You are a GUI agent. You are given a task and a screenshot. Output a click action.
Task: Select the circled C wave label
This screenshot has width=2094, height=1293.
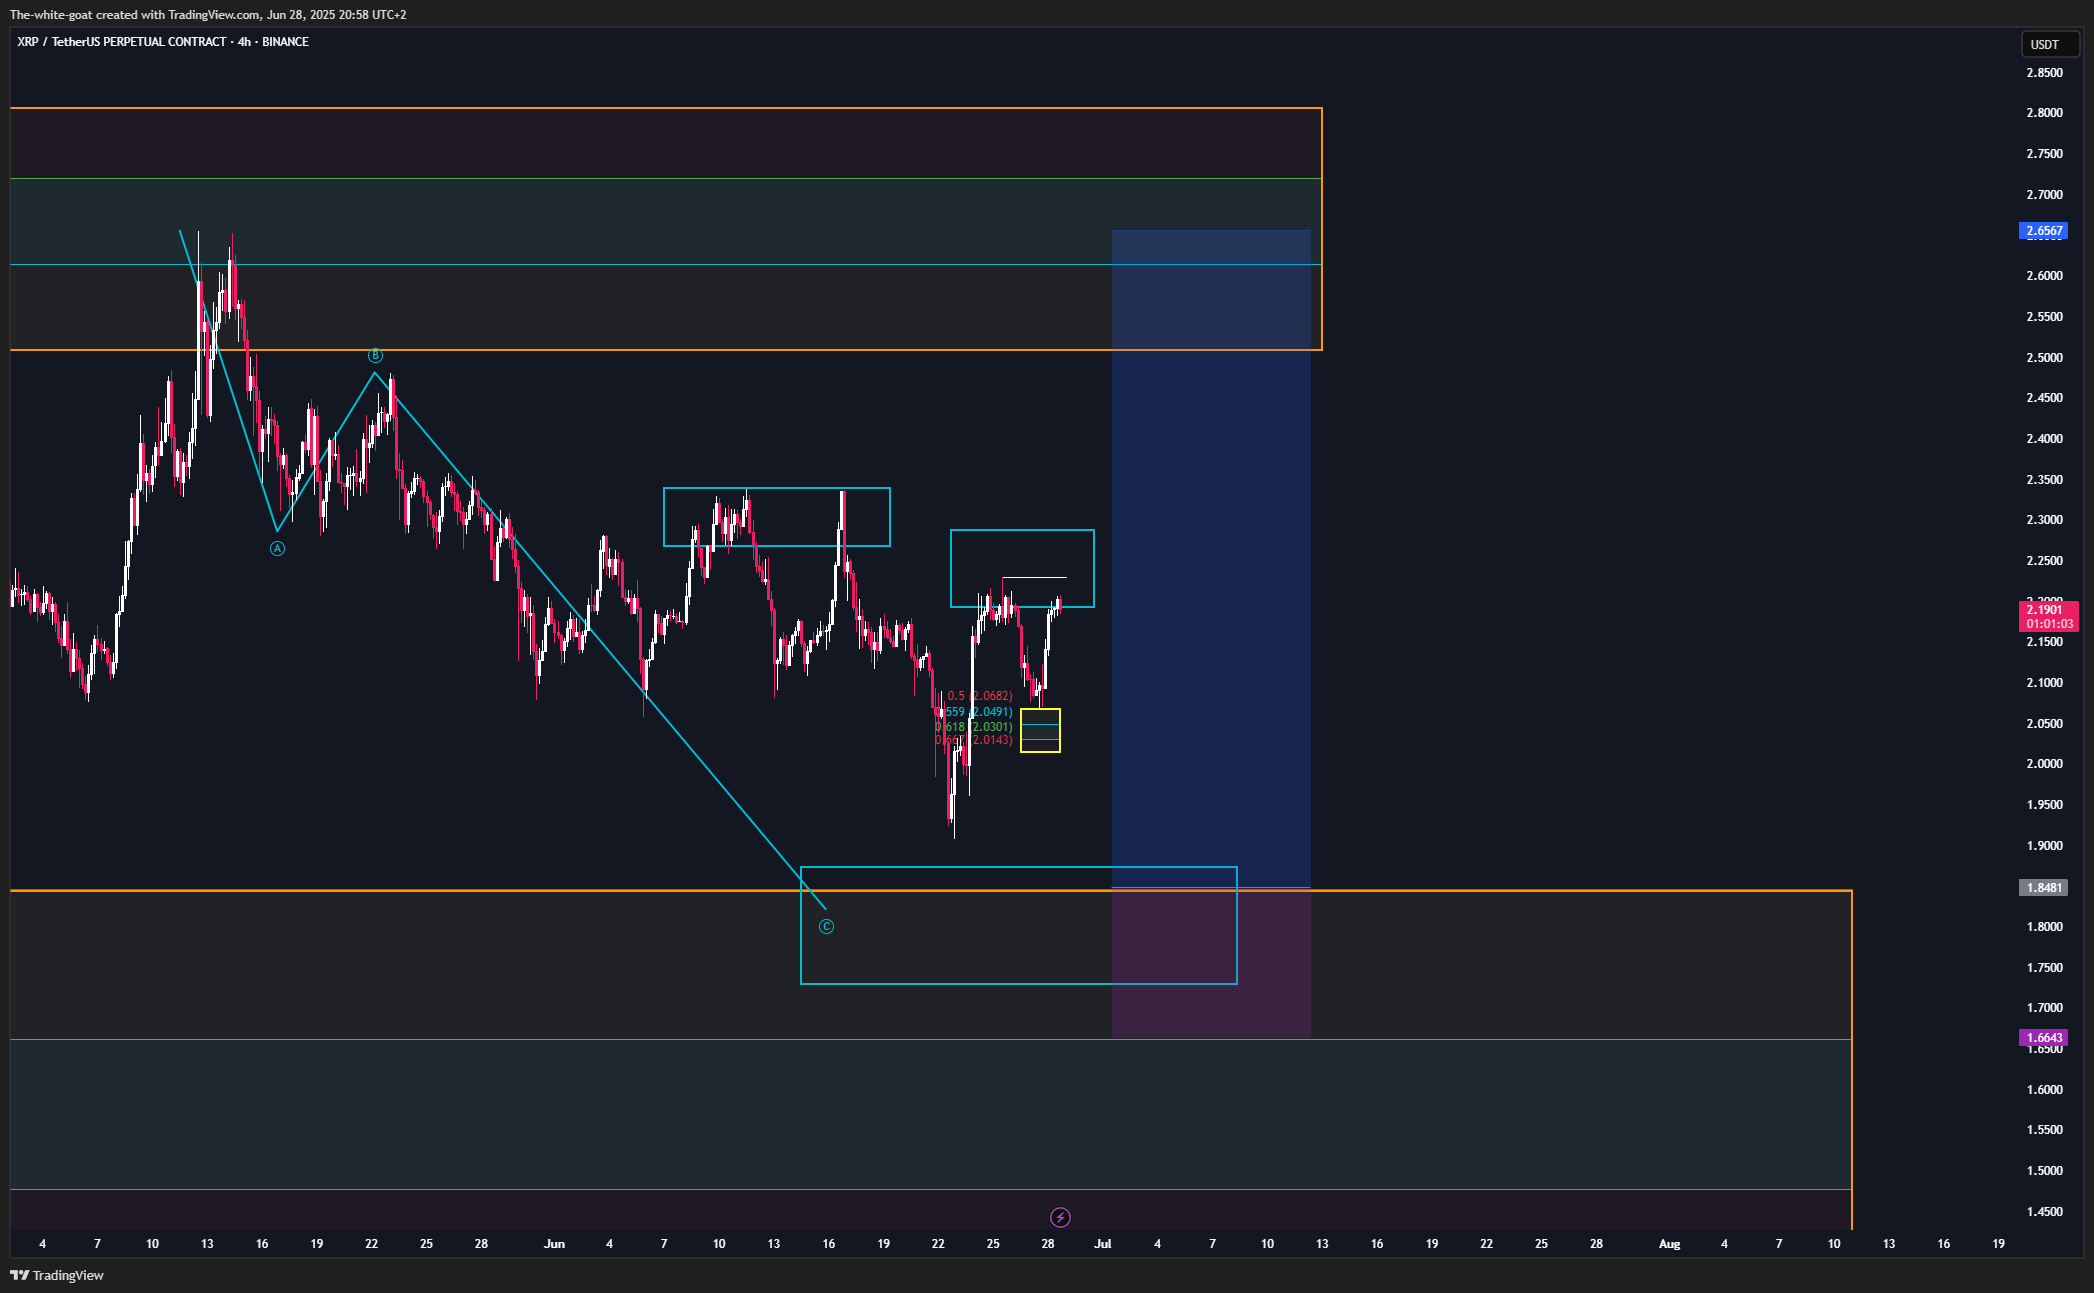coord(826,926)
